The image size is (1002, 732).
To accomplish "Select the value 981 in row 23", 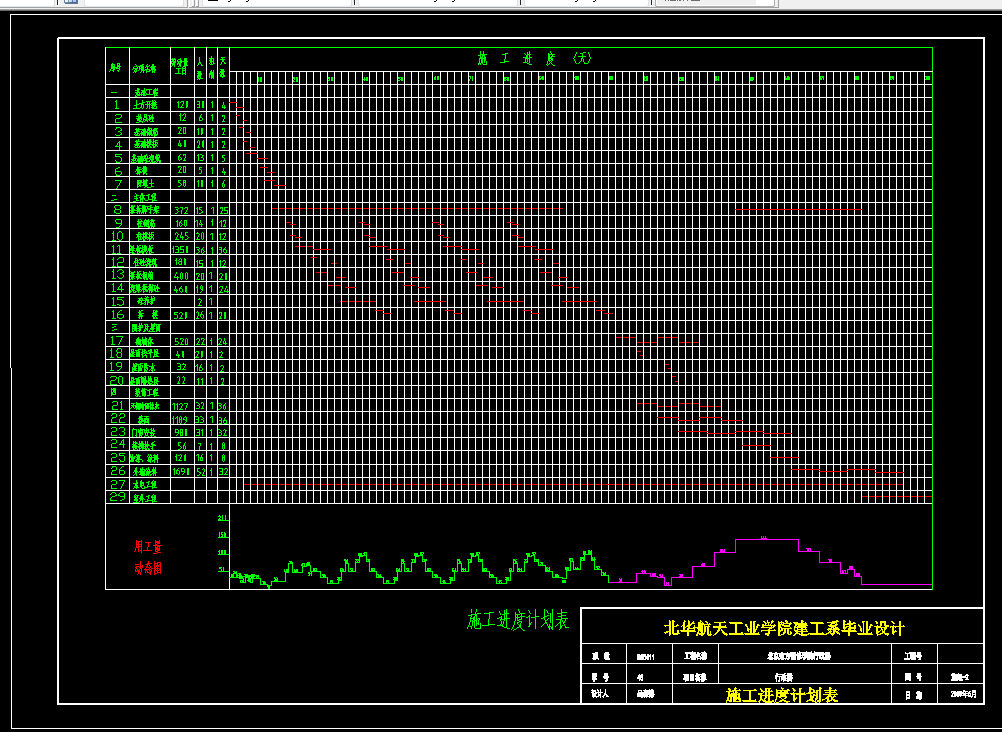I will tap(181, 433).
